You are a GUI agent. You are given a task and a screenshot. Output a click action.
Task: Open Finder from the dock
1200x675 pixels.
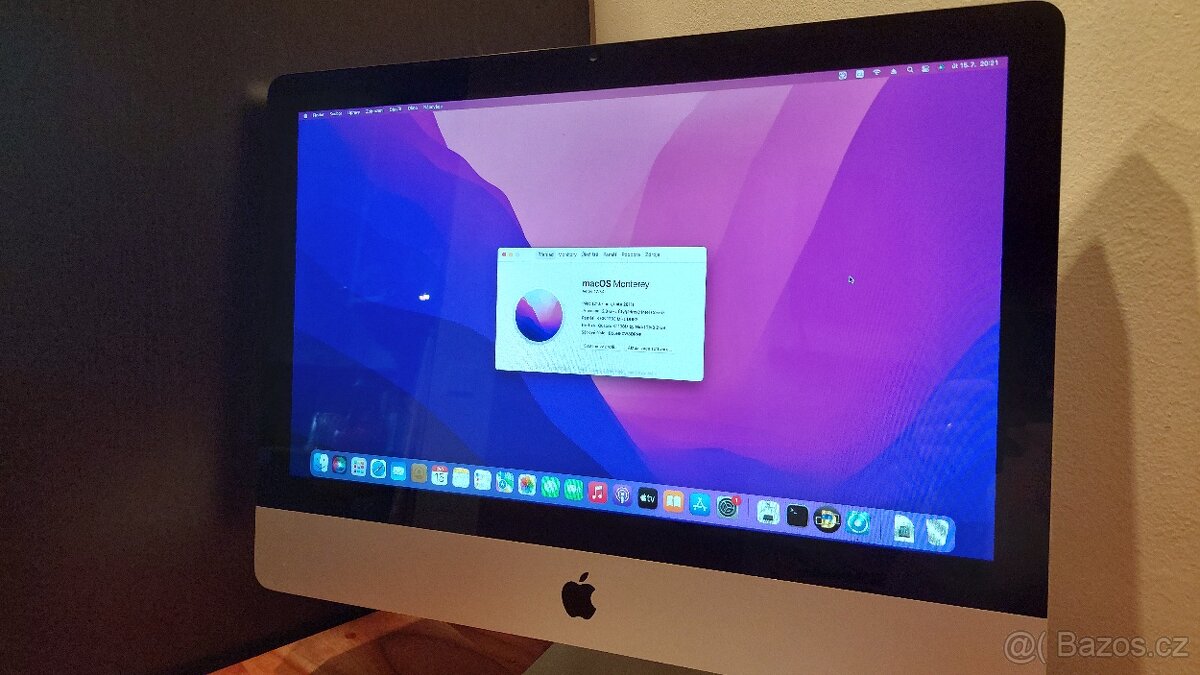click(x=322, y=462)
